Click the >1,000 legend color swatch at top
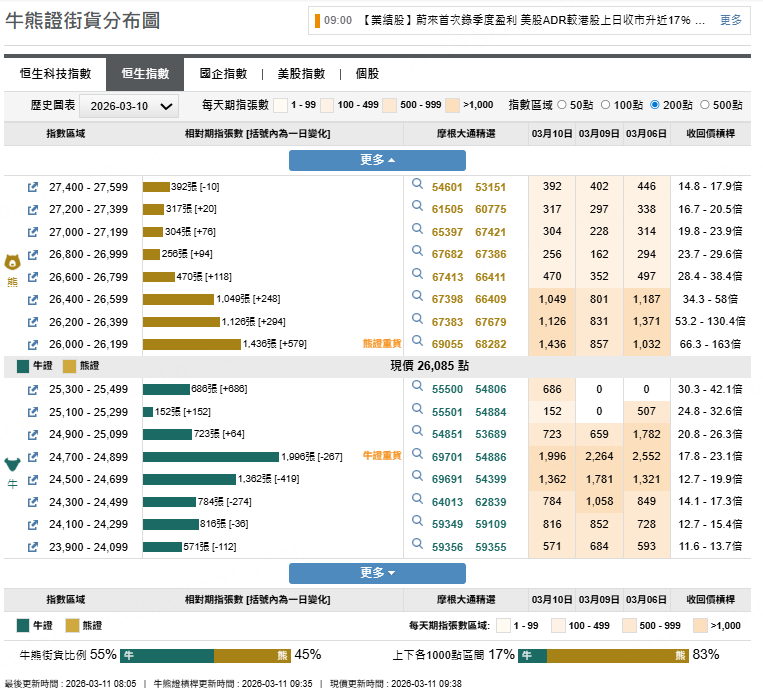The image size is (763, 697). (453, 105)
